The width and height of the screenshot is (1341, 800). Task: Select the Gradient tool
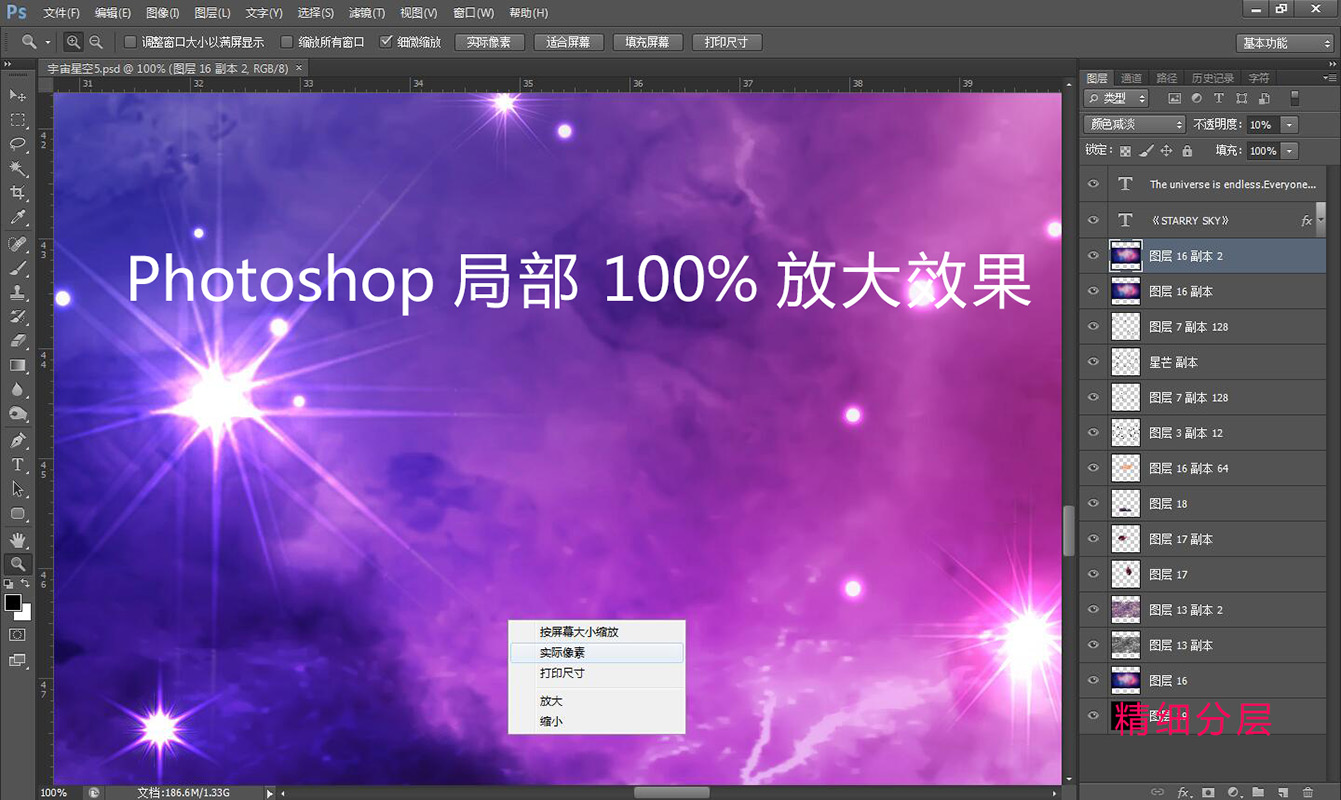[18, 366]
